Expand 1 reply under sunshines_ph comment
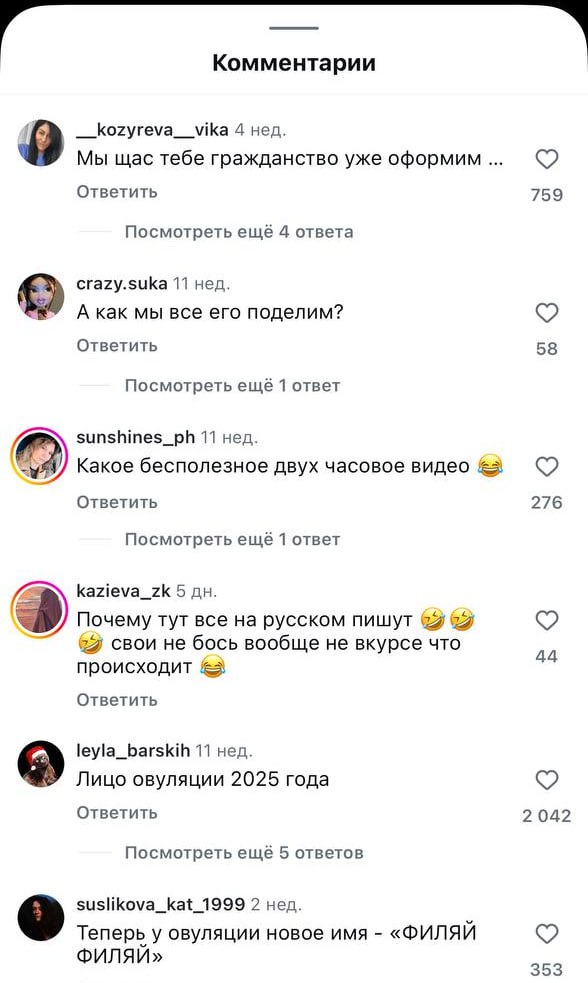This screenshot has height=983, width=588. tap(233, 539)
